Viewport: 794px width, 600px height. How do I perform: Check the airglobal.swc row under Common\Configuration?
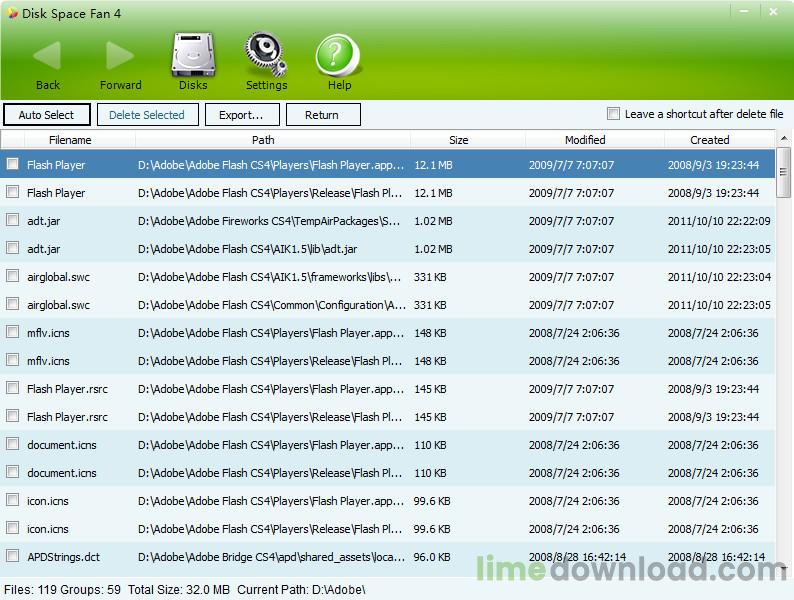click(13, 303)
